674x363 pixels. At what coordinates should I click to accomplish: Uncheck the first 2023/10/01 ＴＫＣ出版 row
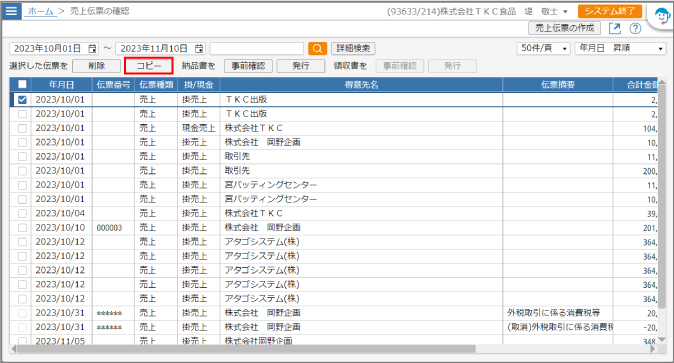coord(22,100)
